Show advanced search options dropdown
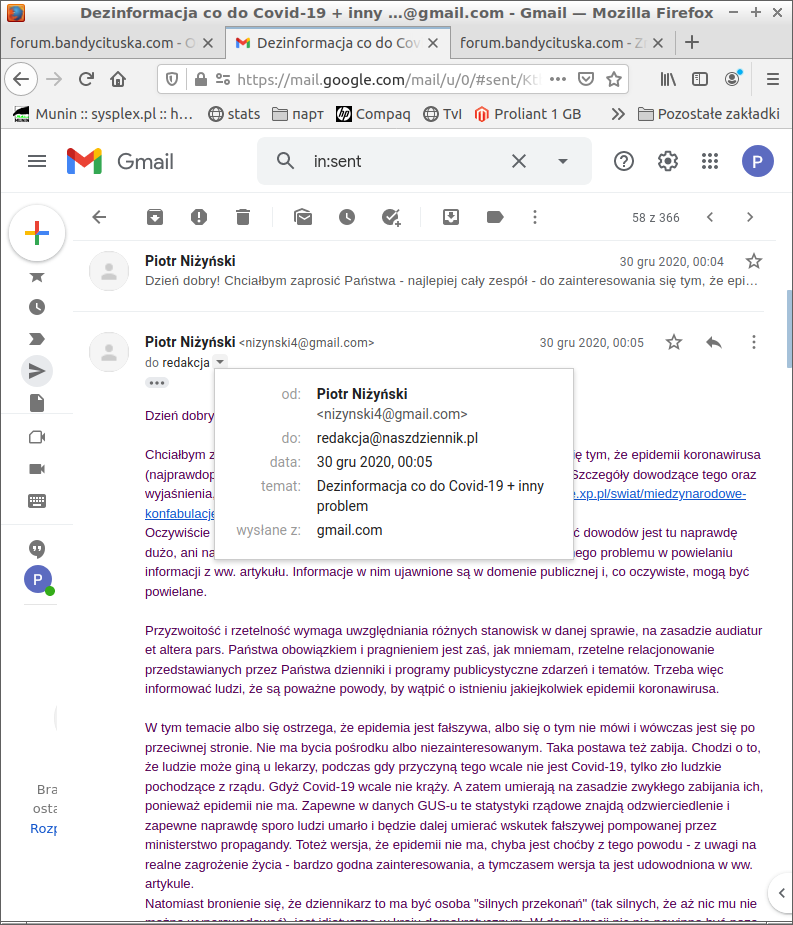Screen dimensions: 793x925 click(x=563, y=161)
